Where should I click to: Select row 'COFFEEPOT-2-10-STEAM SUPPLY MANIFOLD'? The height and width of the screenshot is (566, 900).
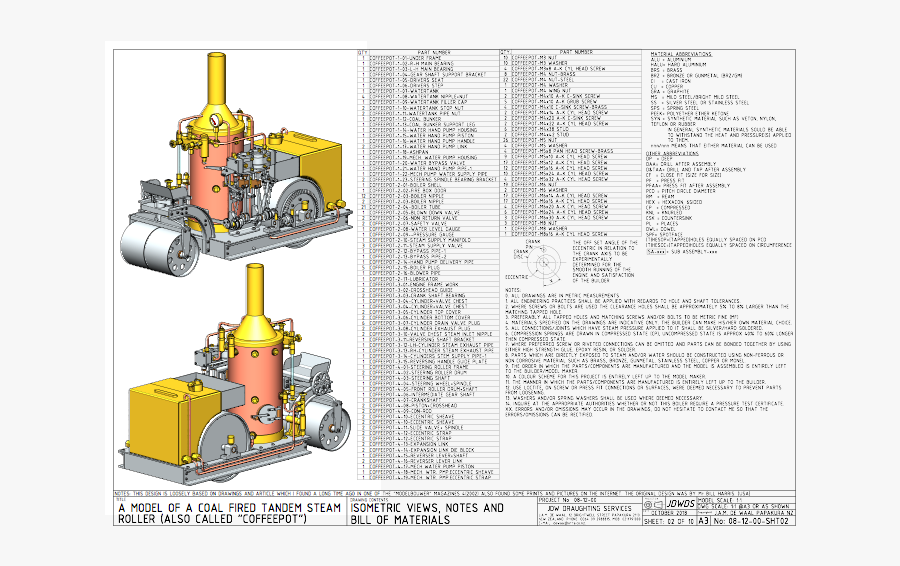point(428,240)
